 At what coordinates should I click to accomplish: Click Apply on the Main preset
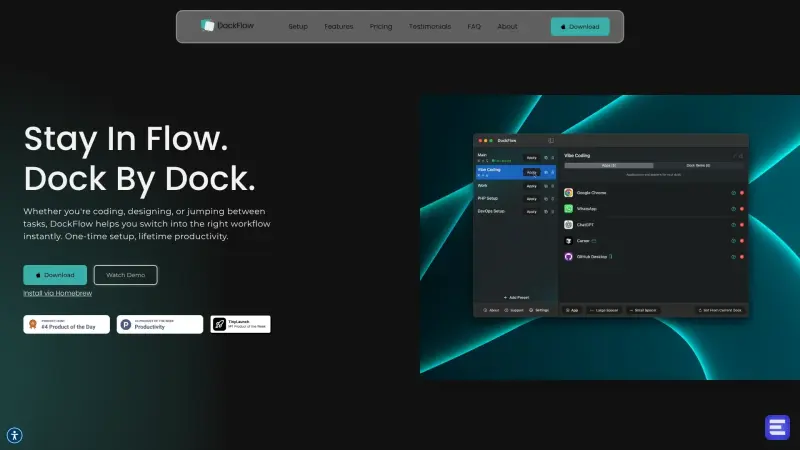[x=532, y=158]
